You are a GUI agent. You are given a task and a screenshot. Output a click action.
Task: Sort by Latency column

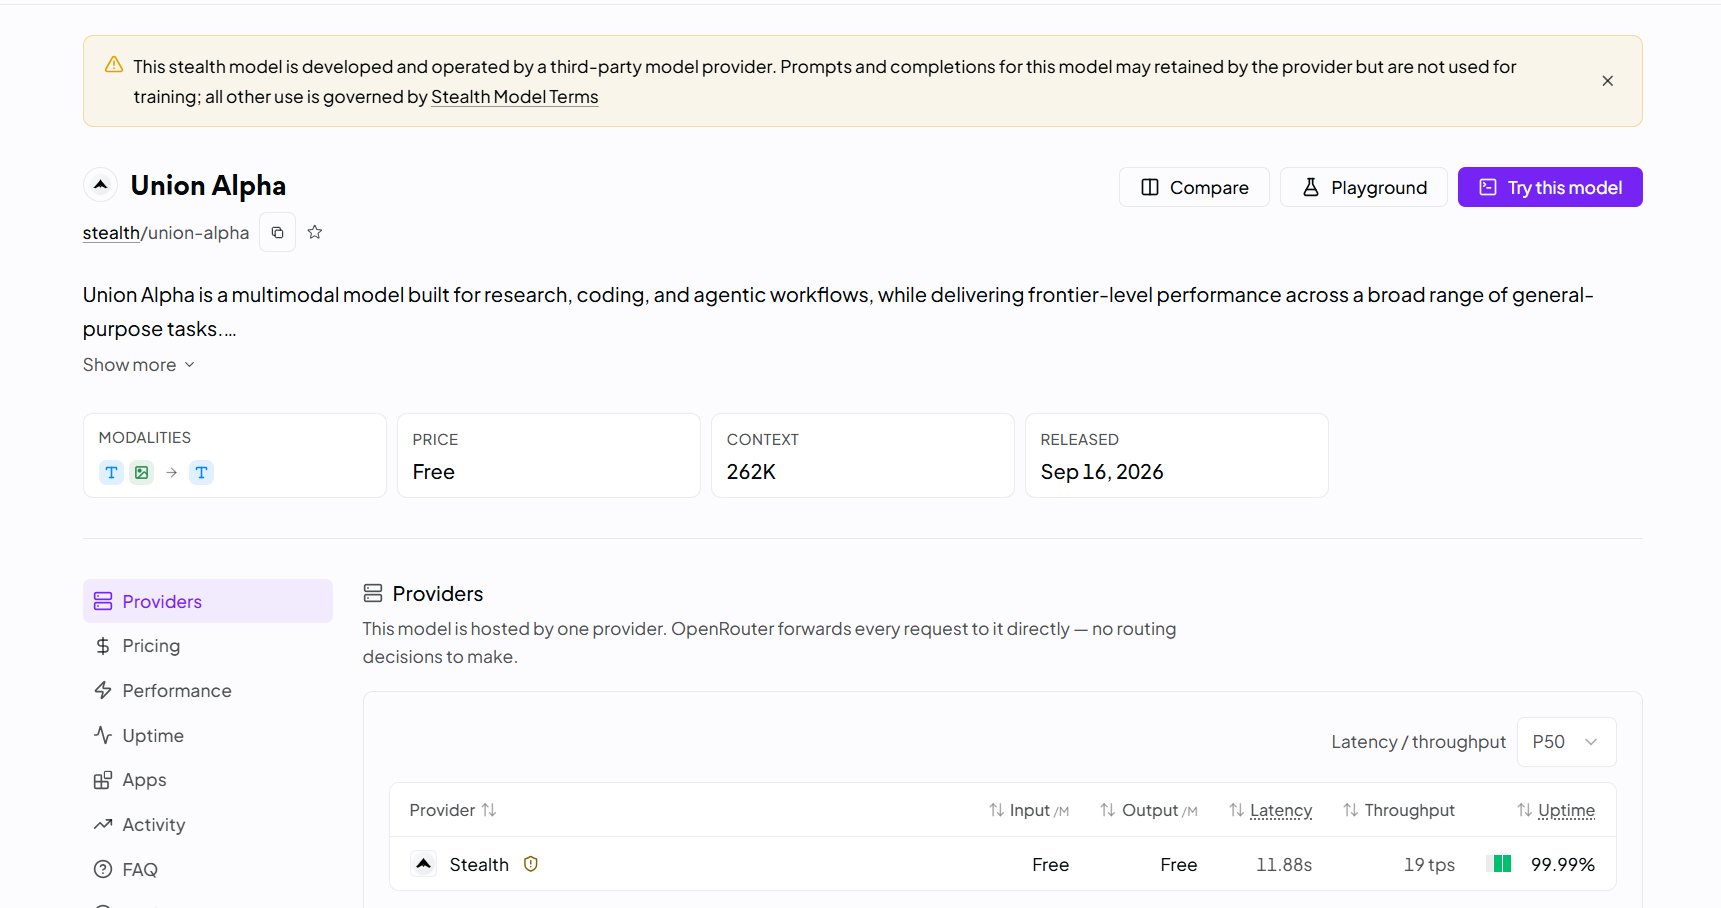[x=1270, y=810]
